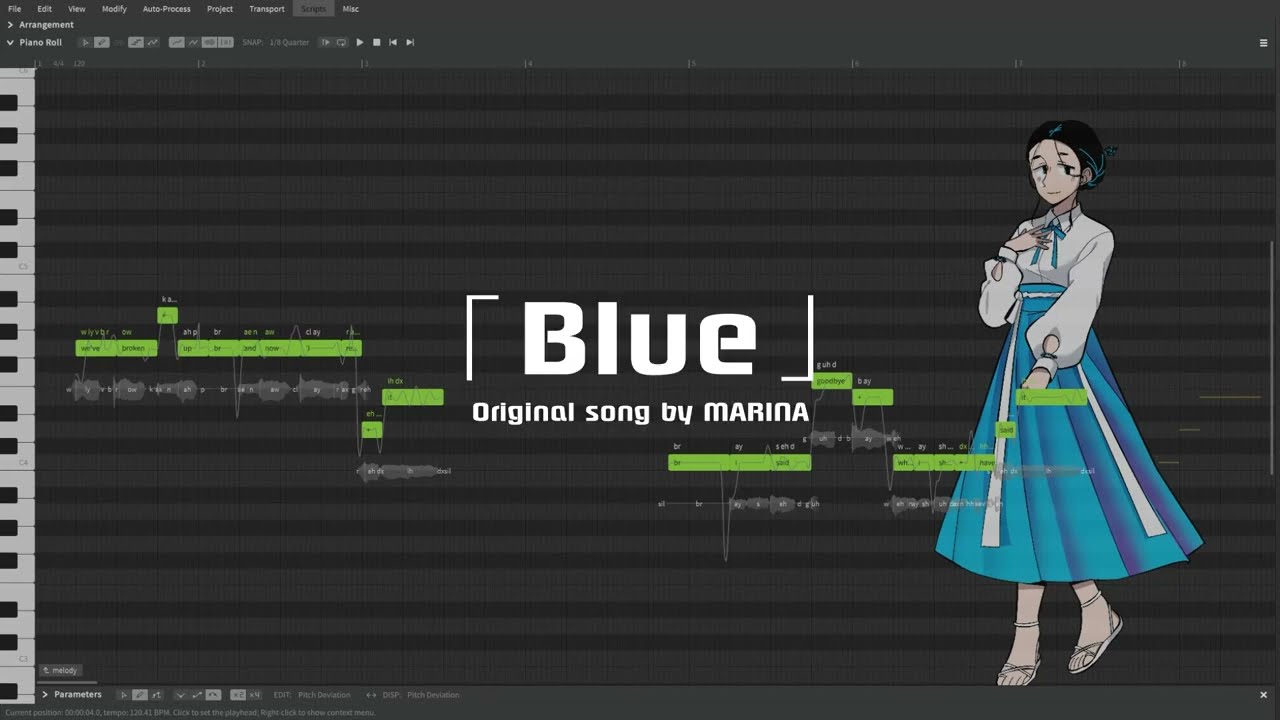Jump to end with skip-forward button
This screenshot has height=720, width=1280.
(410, 42)
